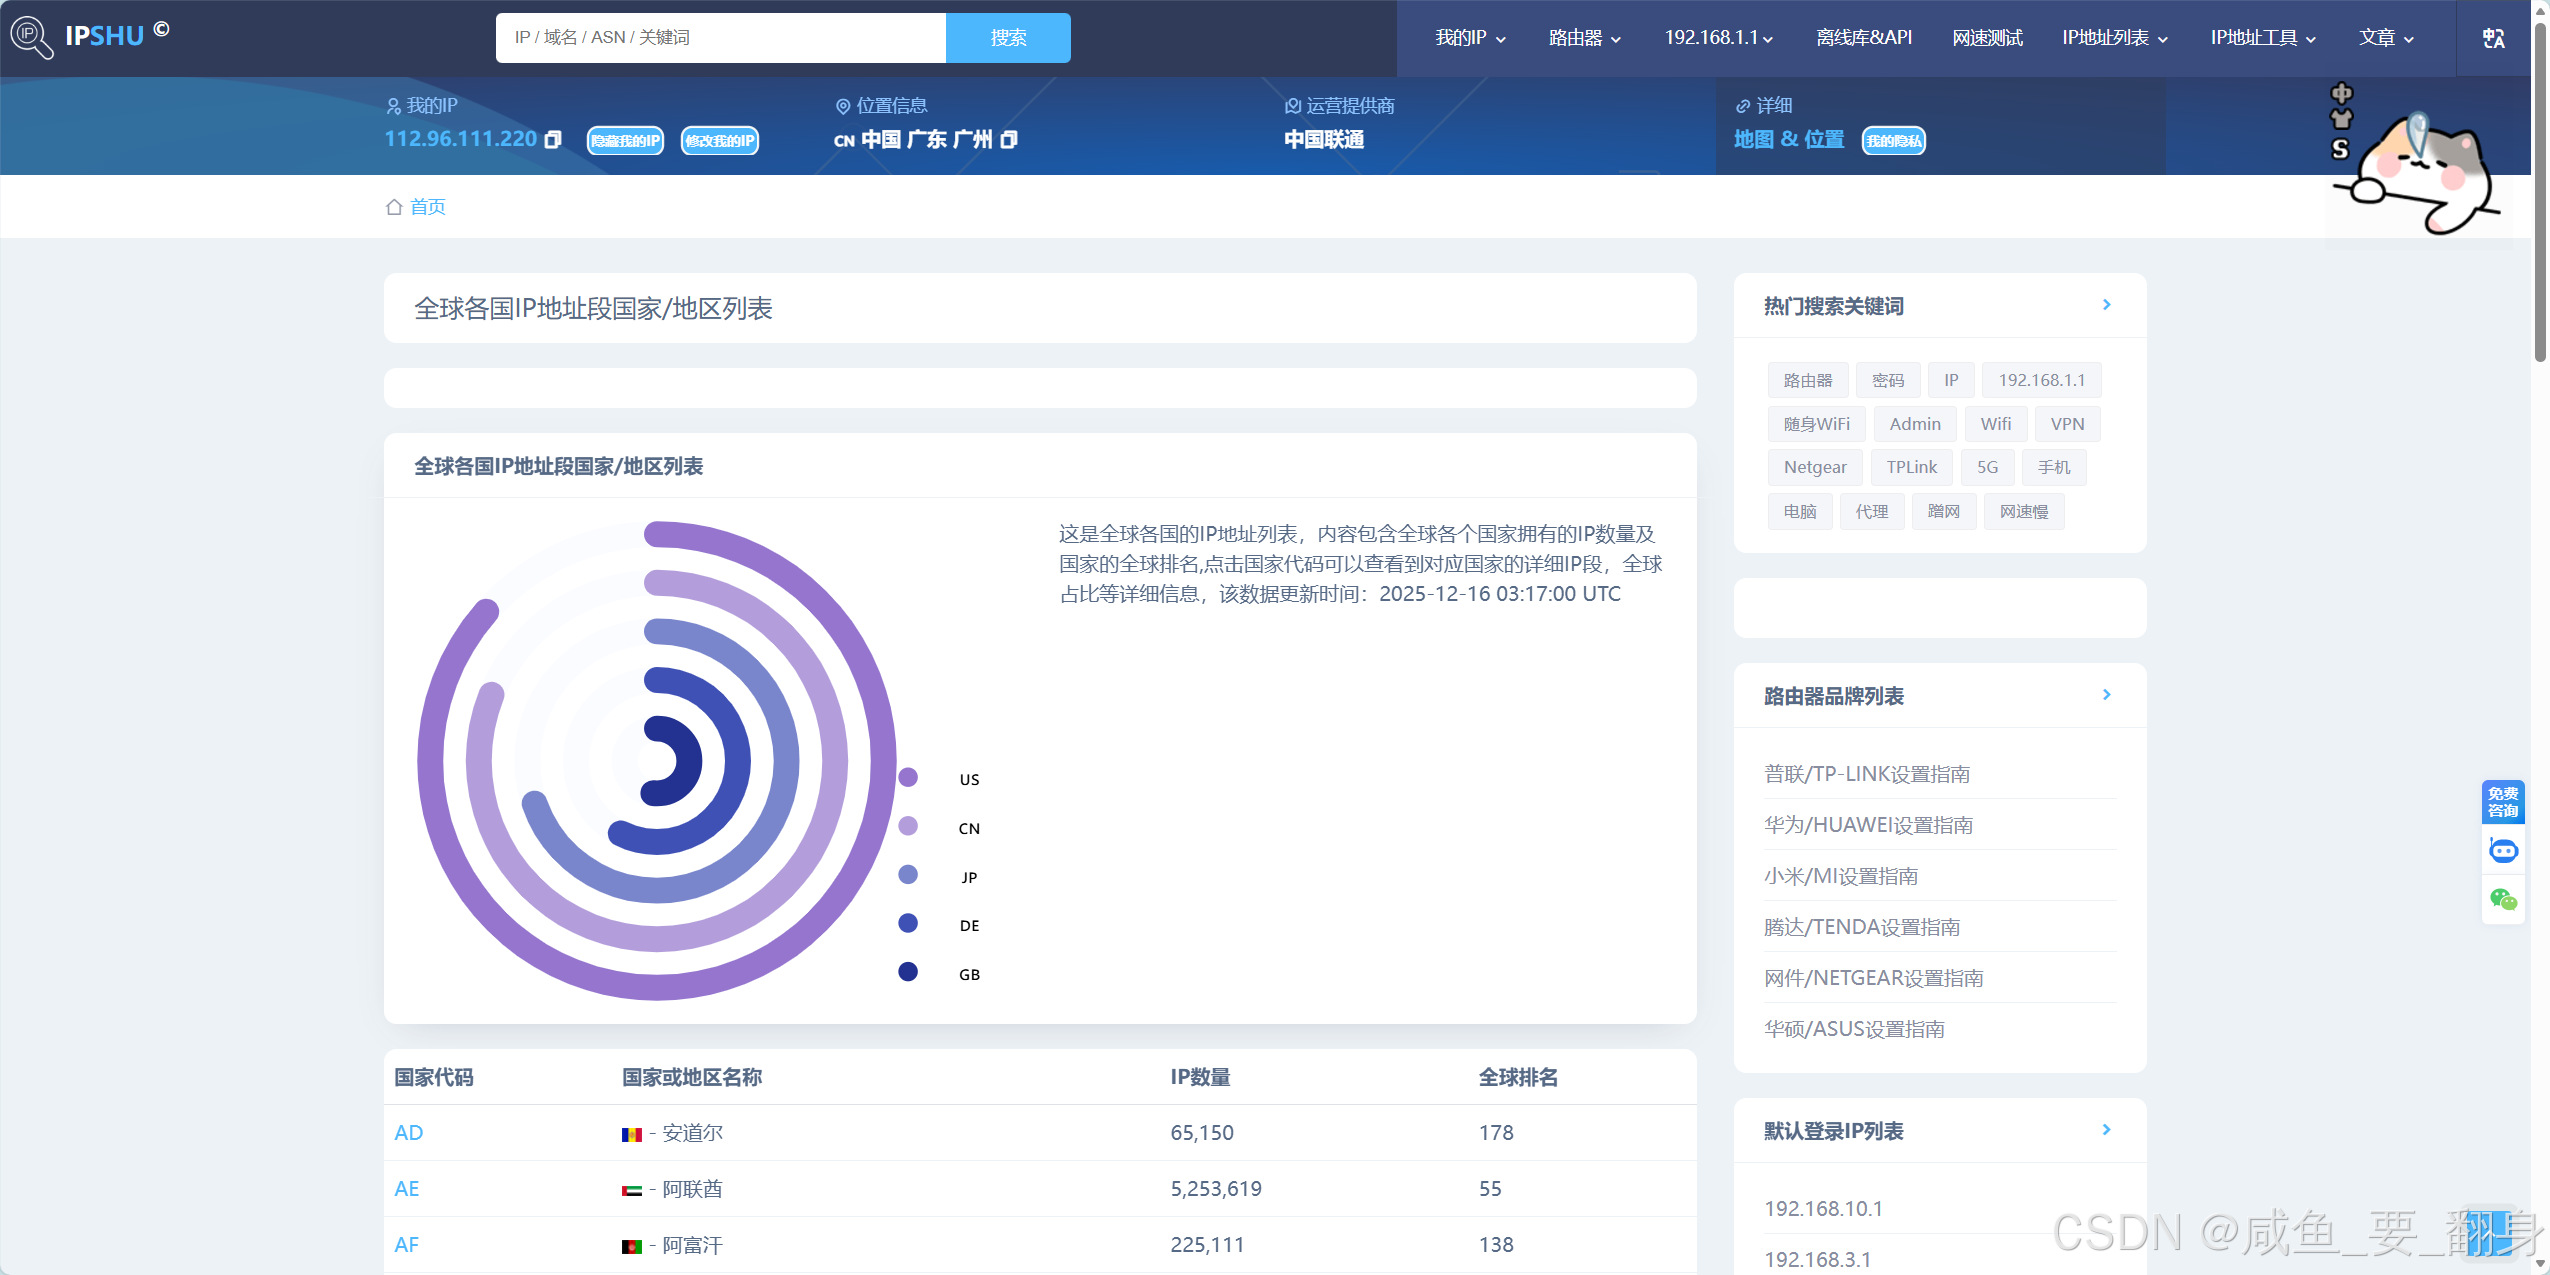Click the 免费咨询 floating badge

tap(2503, 802)
